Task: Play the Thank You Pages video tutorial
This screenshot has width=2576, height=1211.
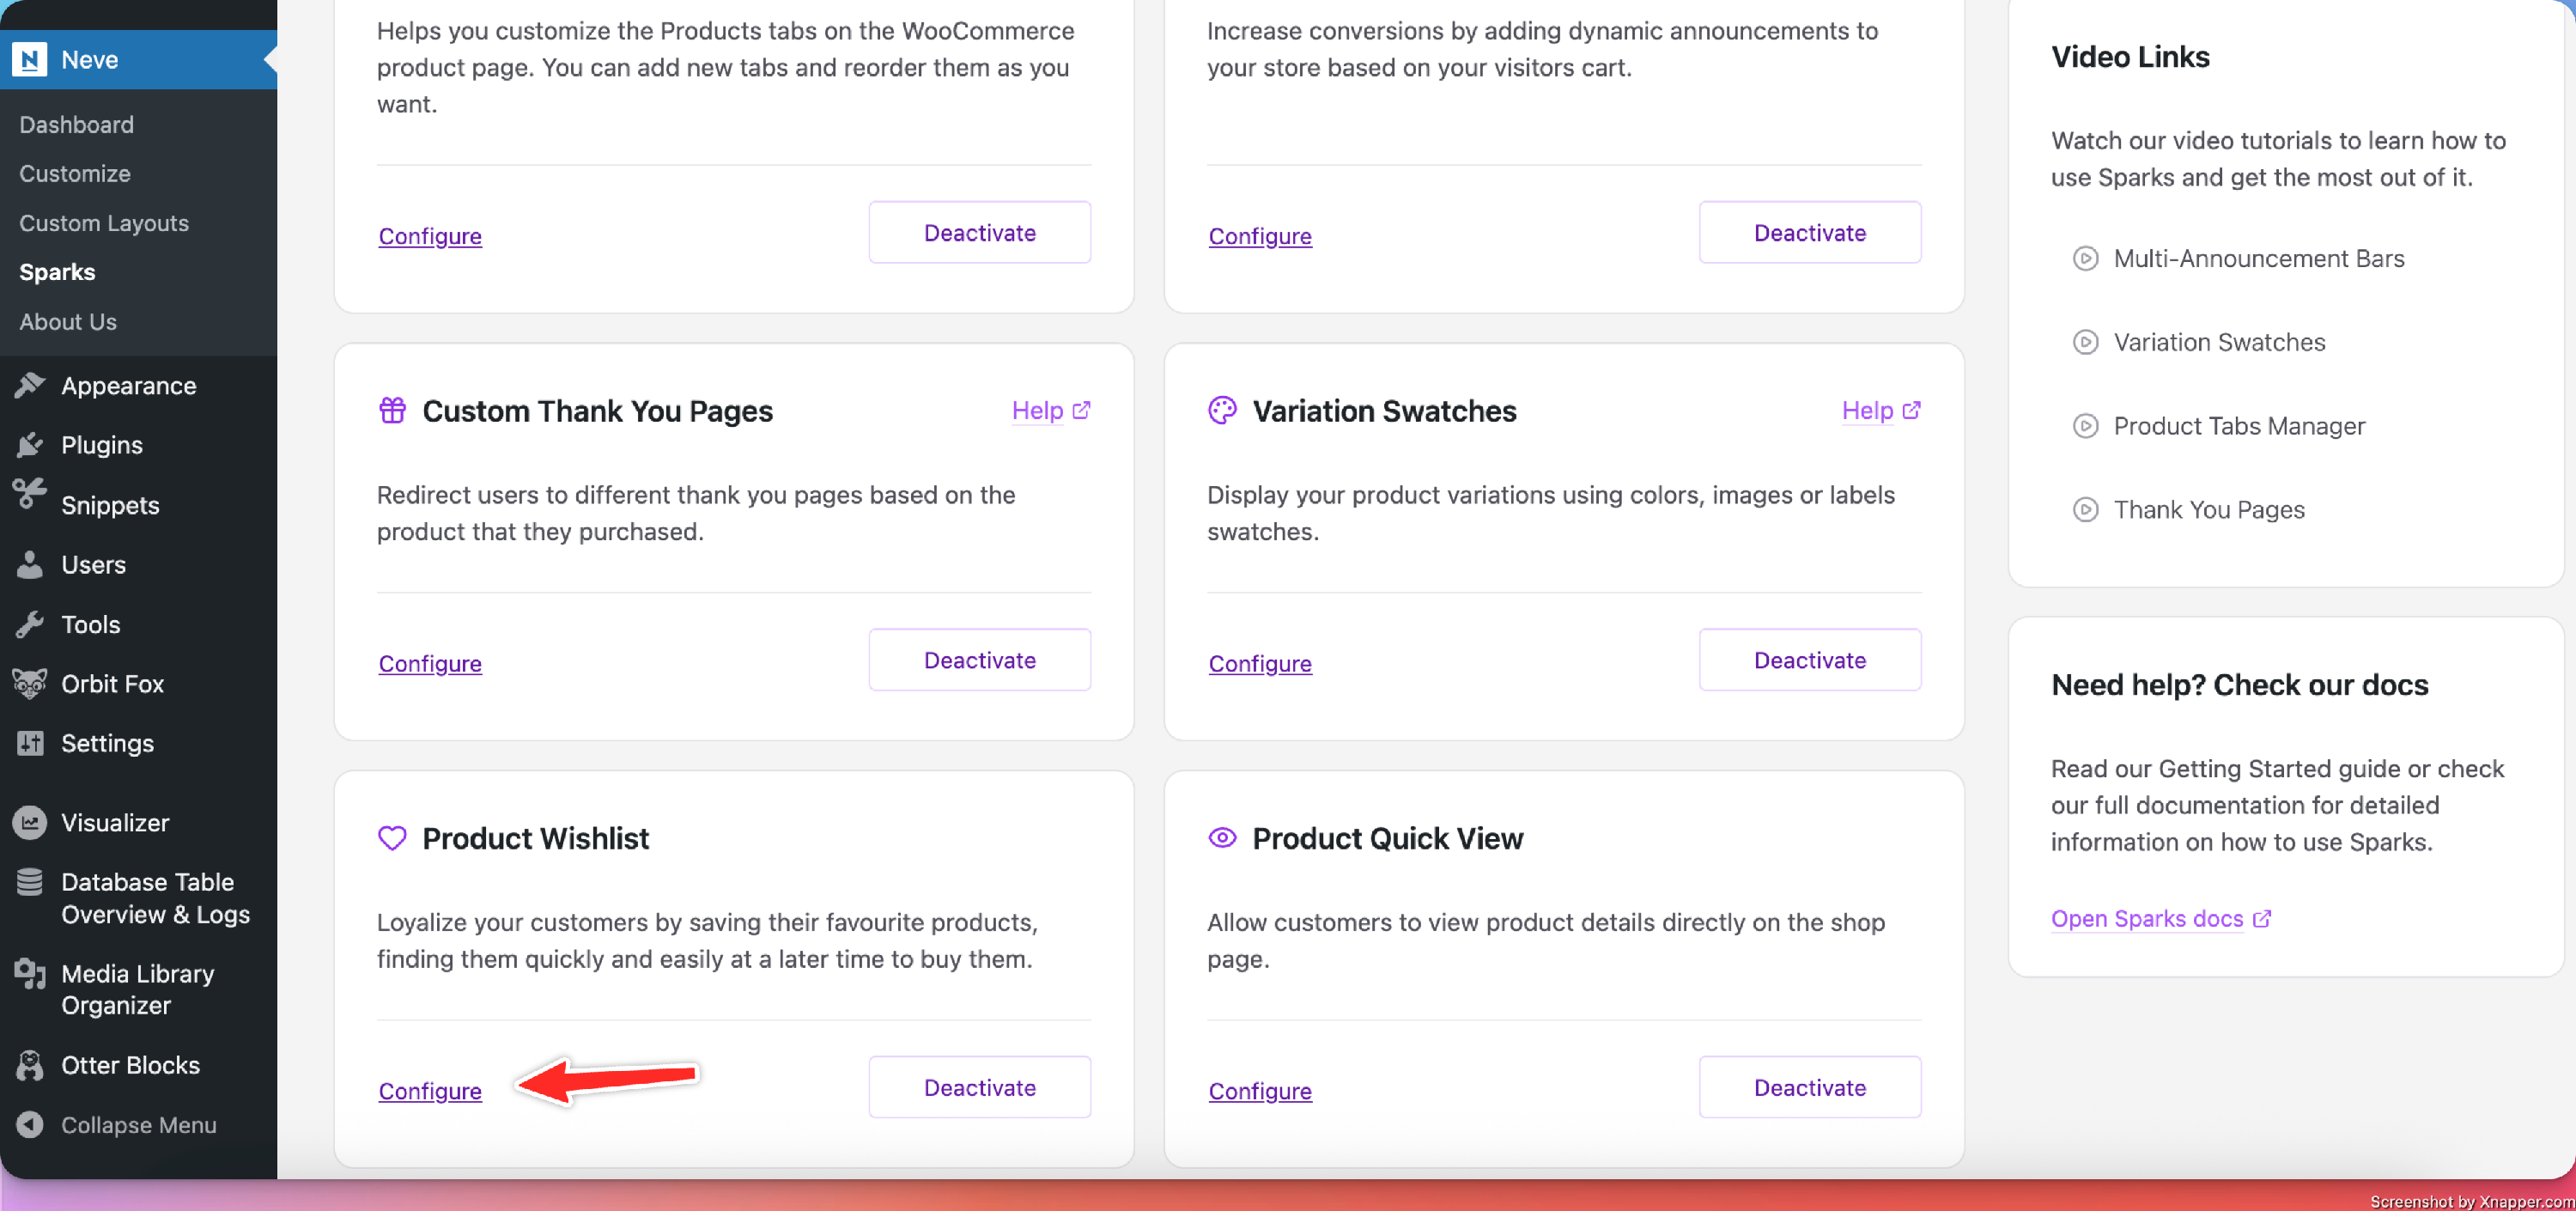Action: click(x=2208, y=510)
